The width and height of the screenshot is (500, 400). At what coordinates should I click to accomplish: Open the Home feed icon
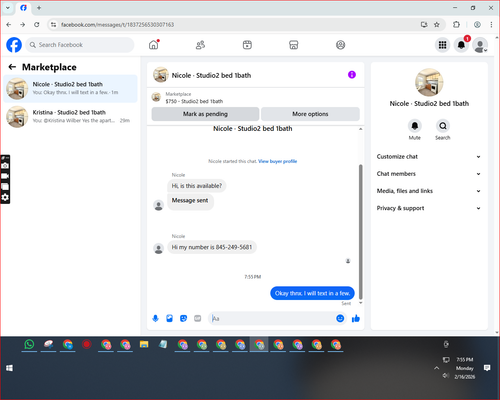click(x=154, y=45)
